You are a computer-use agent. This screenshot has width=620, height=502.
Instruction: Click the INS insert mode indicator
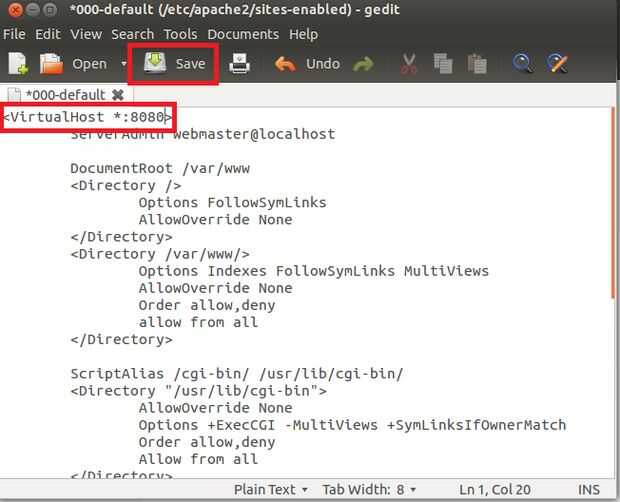pos(589,490)
